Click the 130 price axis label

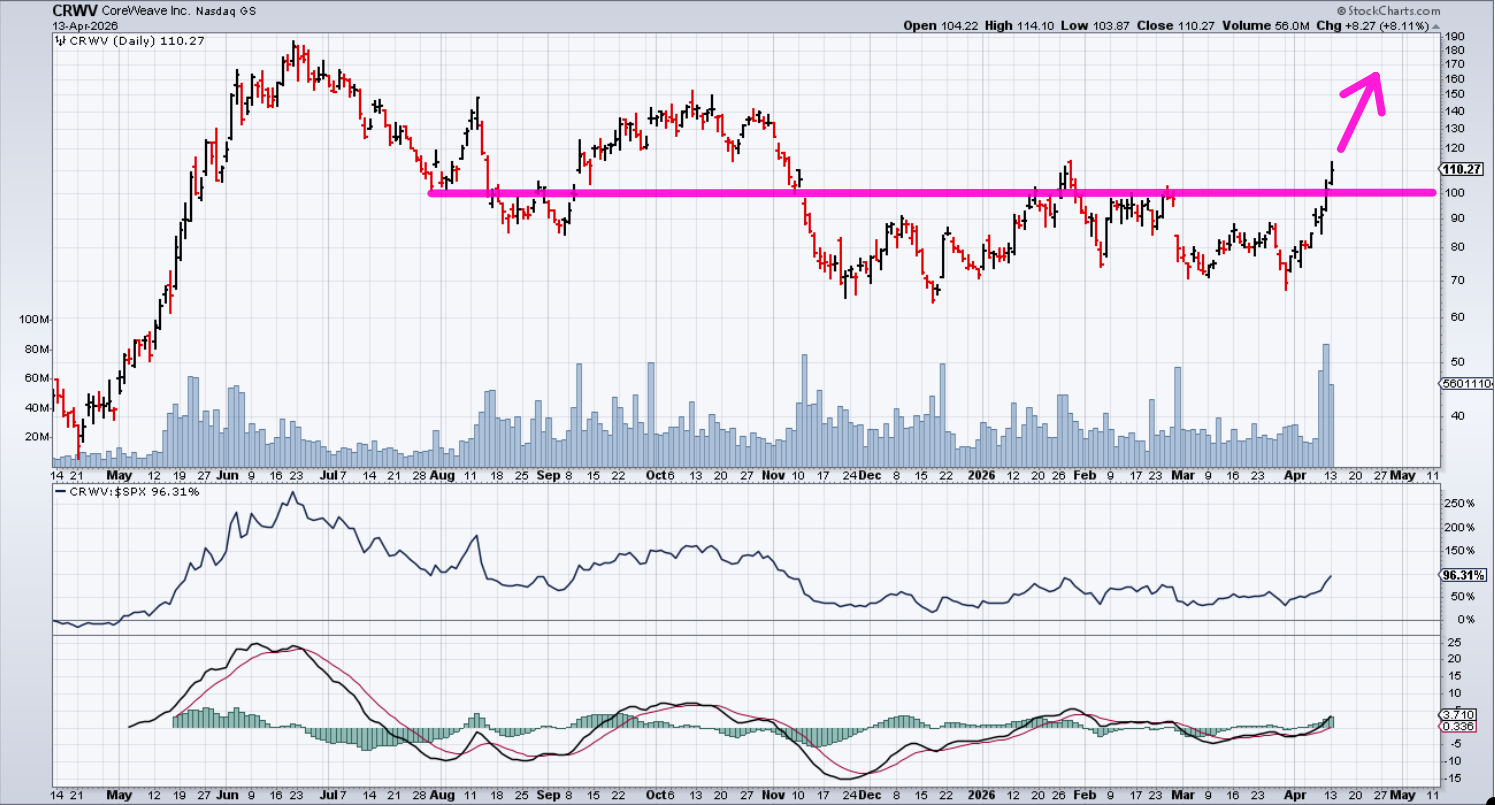click(x=1453, y=130)
